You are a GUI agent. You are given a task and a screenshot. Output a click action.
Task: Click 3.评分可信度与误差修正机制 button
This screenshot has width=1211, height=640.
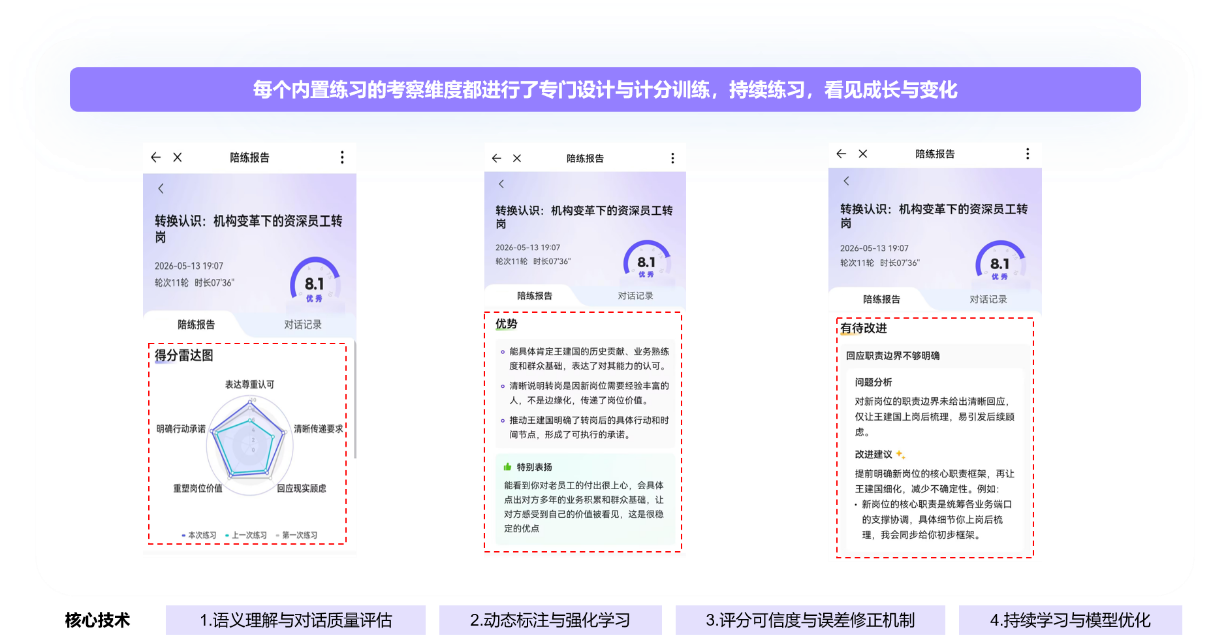click(x=810, y=620)
